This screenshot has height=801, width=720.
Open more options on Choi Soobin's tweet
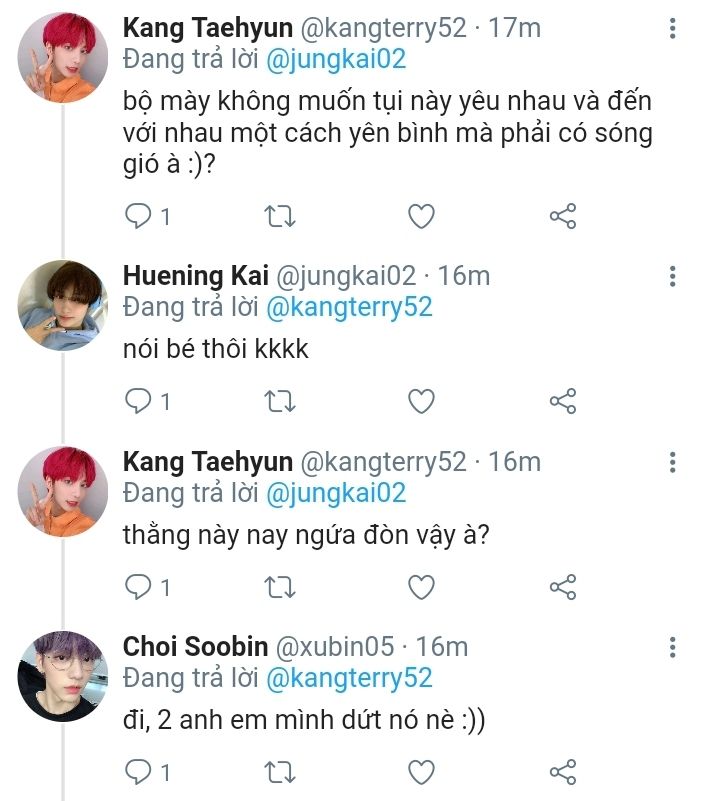click(x=673, y=646)
